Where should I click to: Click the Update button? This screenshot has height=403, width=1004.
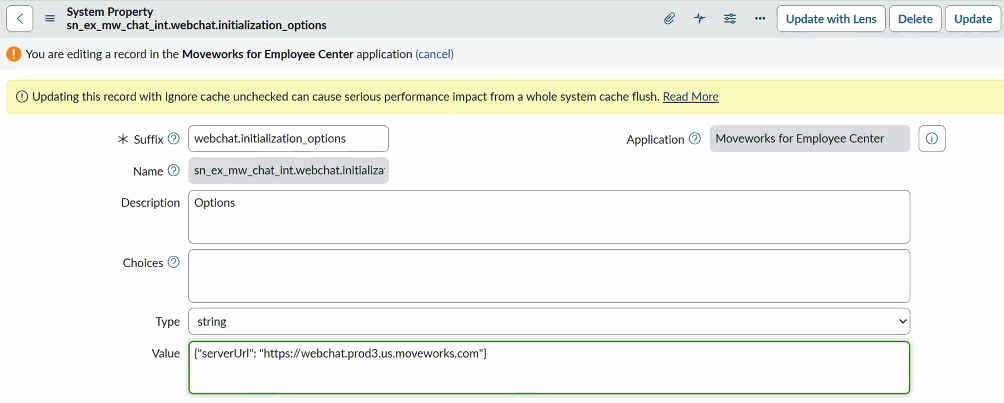coord(973,19)
